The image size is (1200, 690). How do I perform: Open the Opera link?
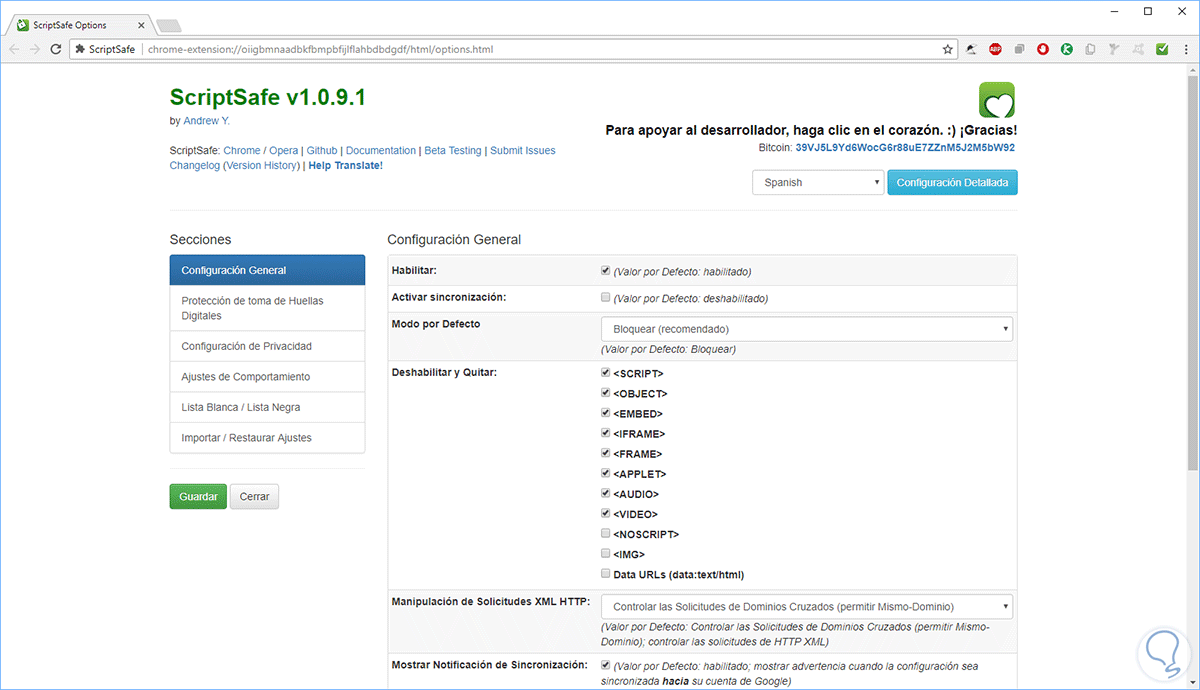[x=284, y=150]
